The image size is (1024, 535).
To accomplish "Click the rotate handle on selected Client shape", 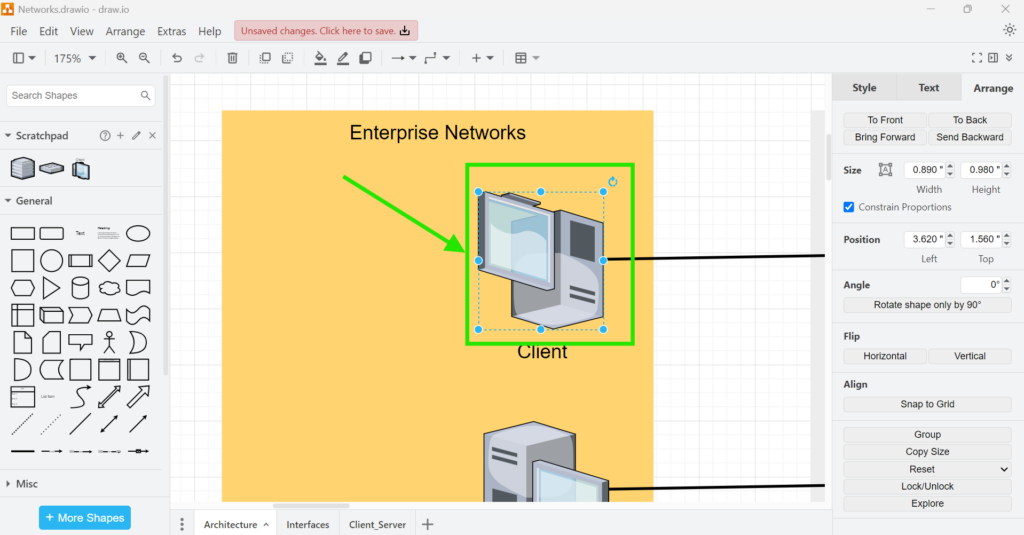I will click(613, 182).
